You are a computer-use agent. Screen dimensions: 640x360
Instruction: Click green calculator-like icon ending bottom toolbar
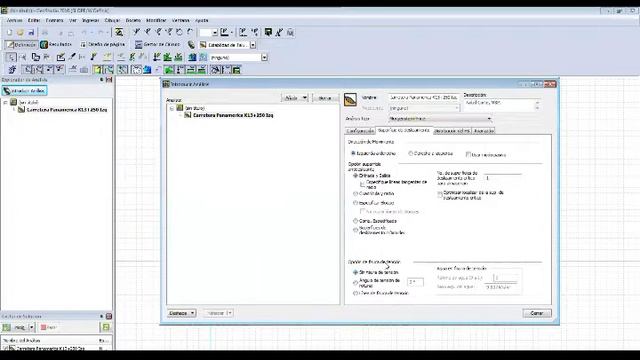click(x=236, y=70)
